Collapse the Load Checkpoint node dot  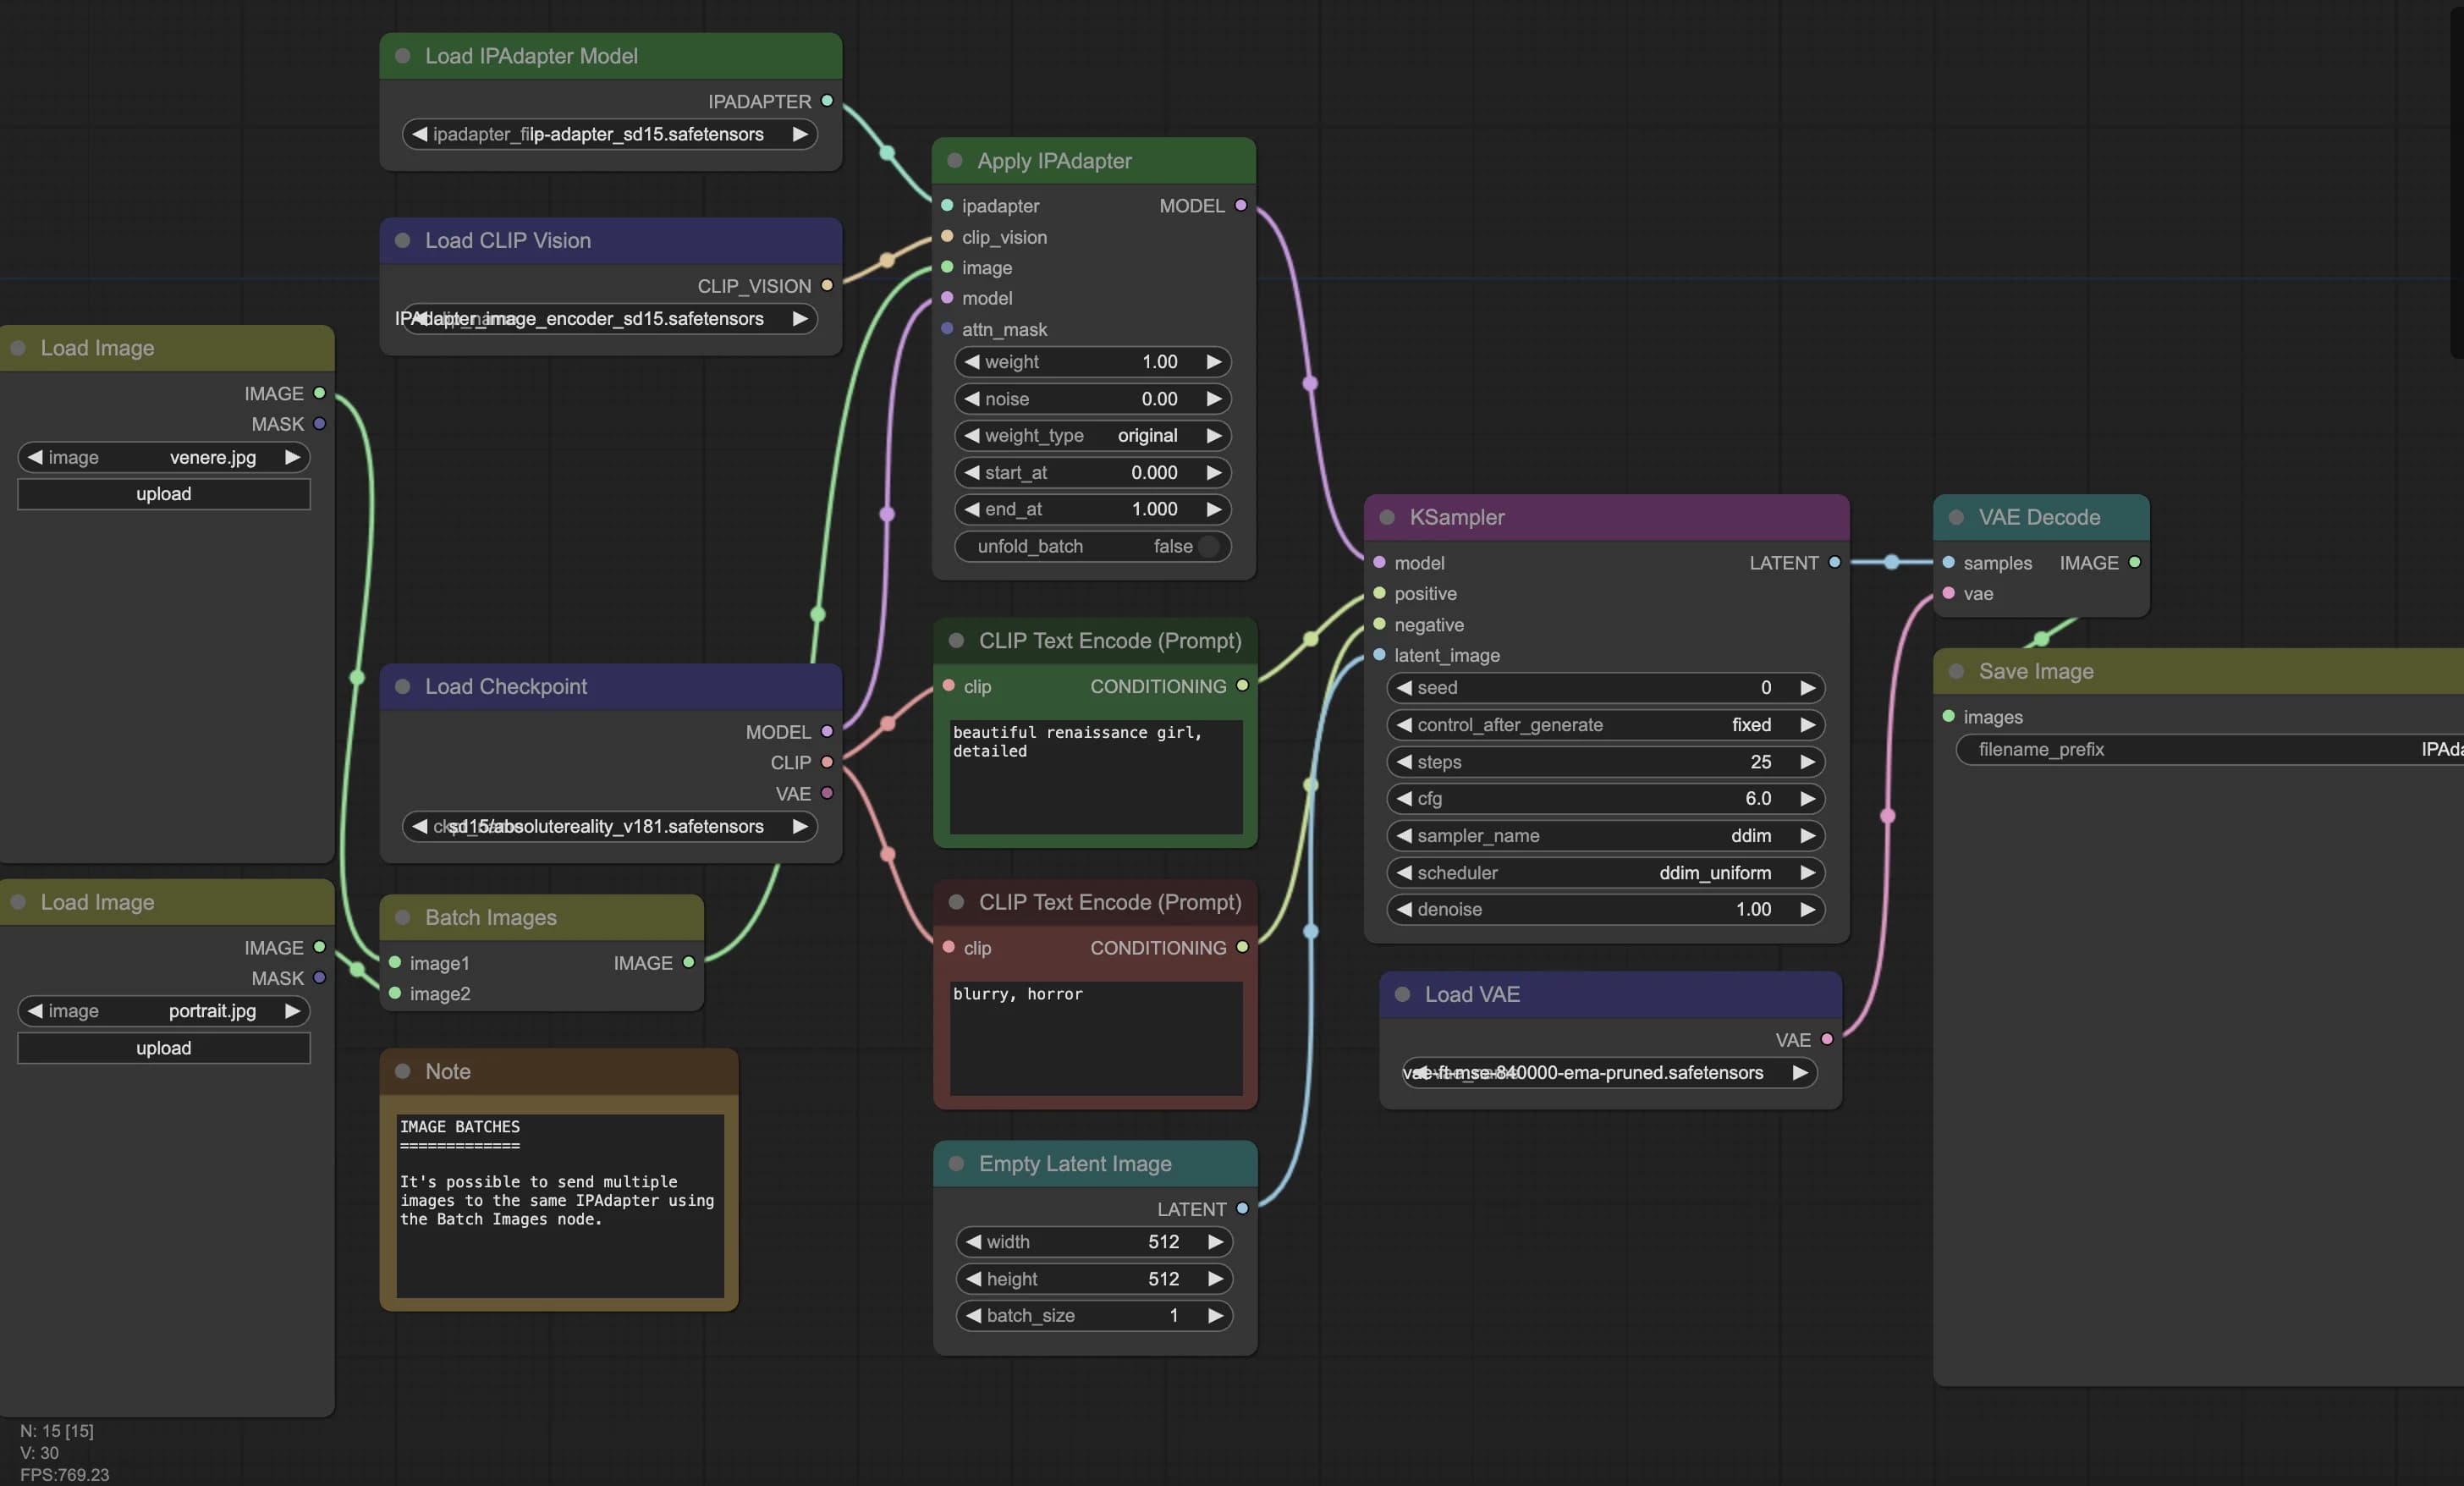[403, 686]
